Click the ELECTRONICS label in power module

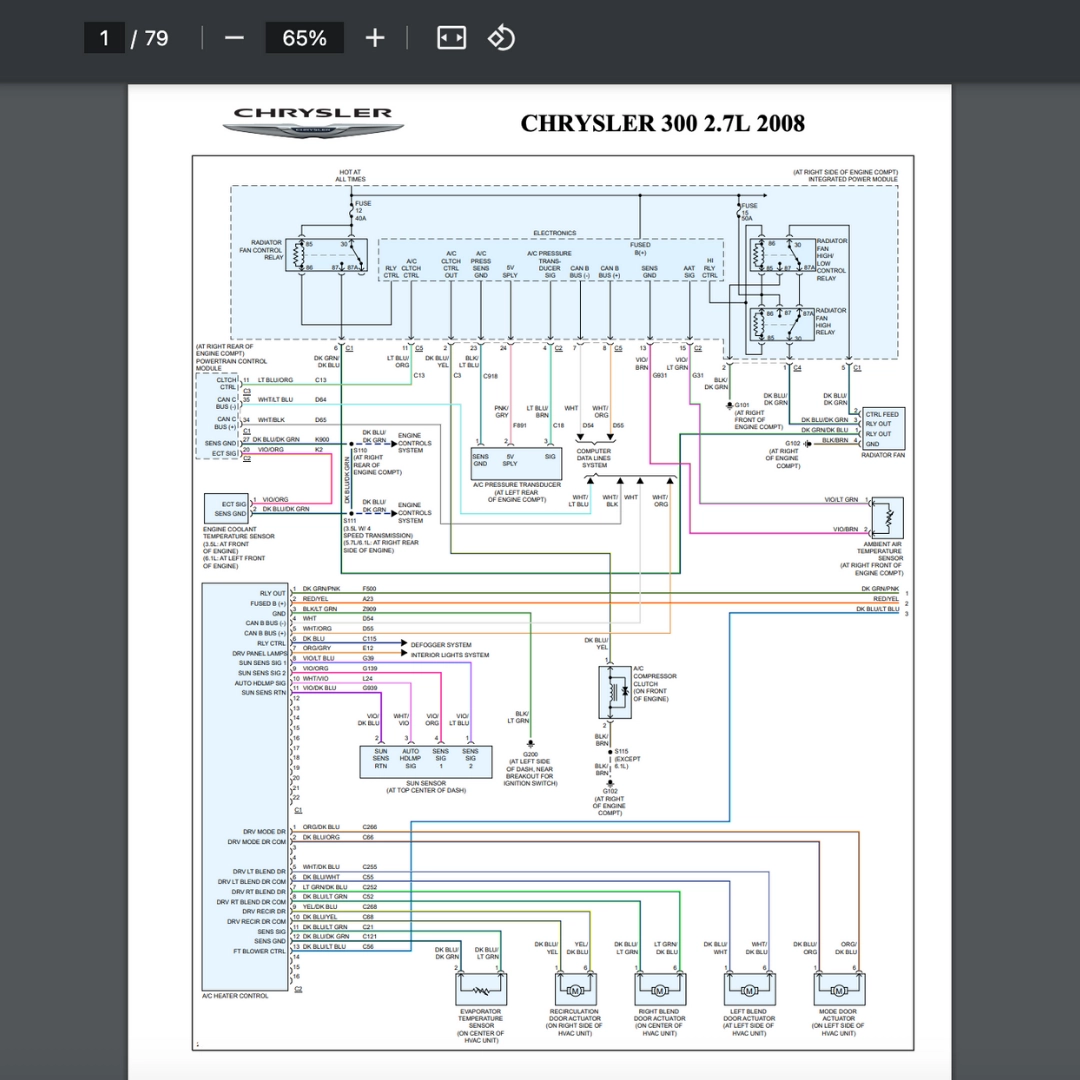554,233
